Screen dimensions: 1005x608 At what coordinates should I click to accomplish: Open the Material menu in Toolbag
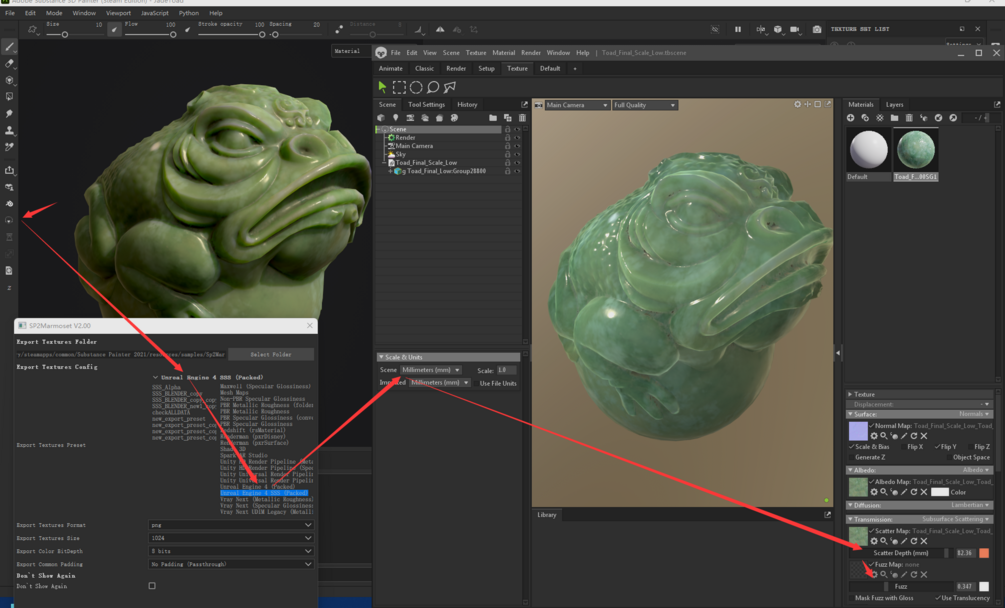(x=503, y=53)
